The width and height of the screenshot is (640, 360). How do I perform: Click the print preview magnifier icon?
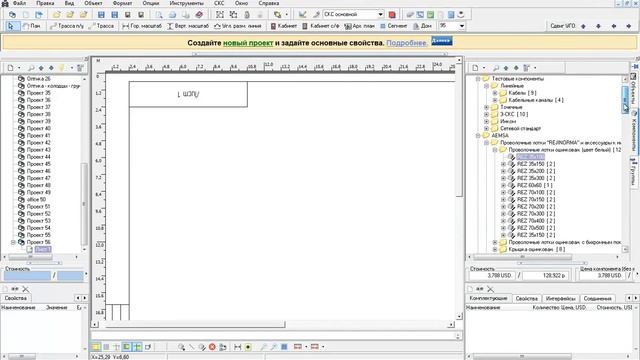(159, 15)
